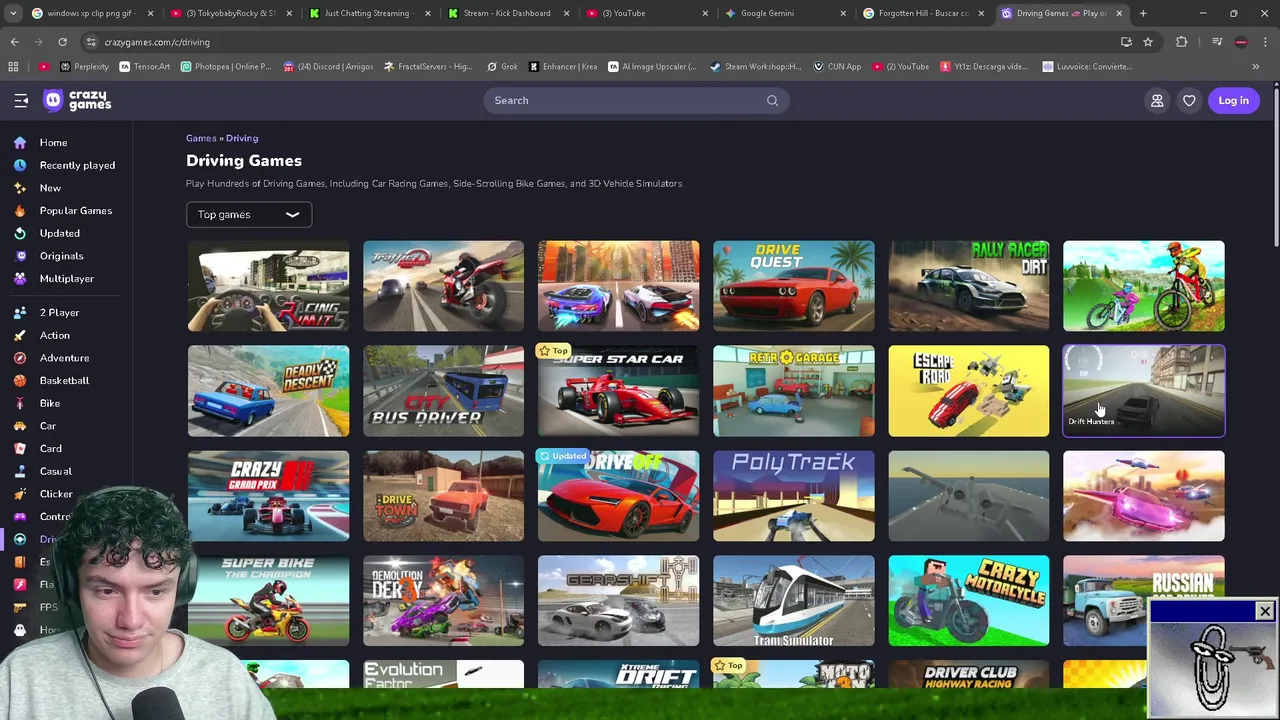The image size is (1280, 720).
Task: Click the Driving breadcrumb link
Action: [242, 138]
